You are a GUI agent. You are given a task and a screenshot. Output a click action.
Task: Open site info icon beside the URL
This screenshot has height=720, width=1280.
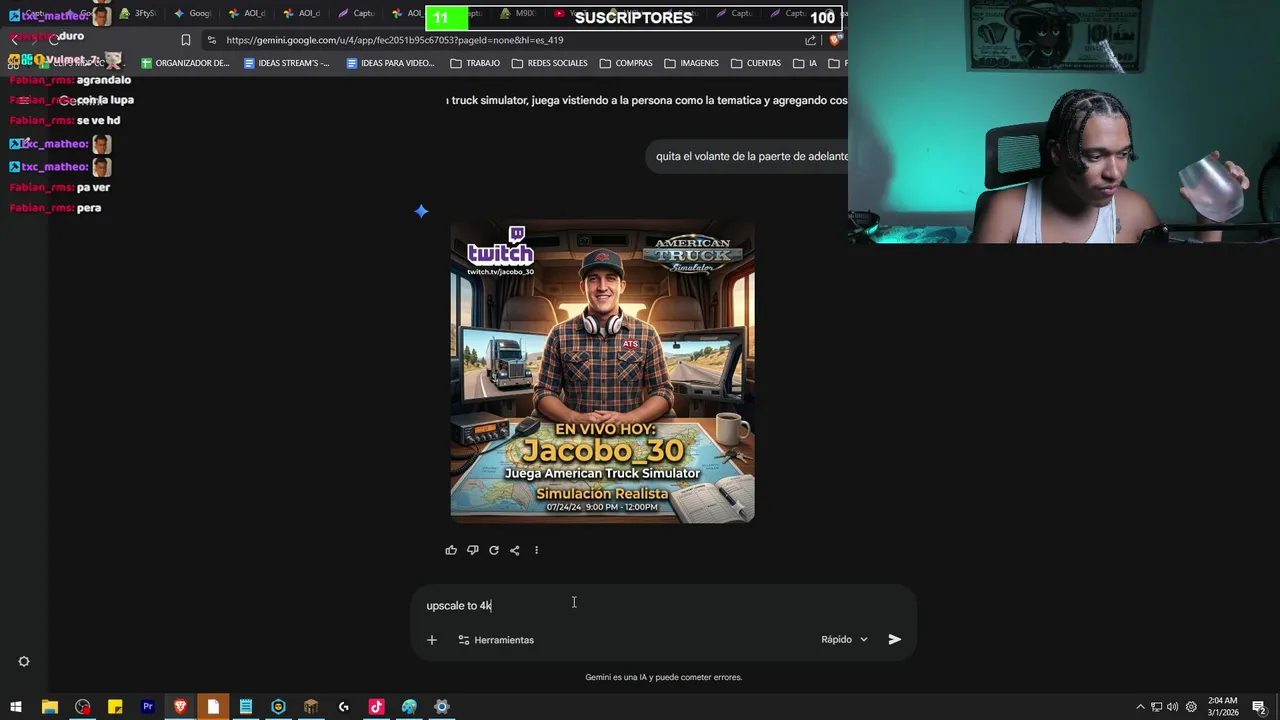211,40
